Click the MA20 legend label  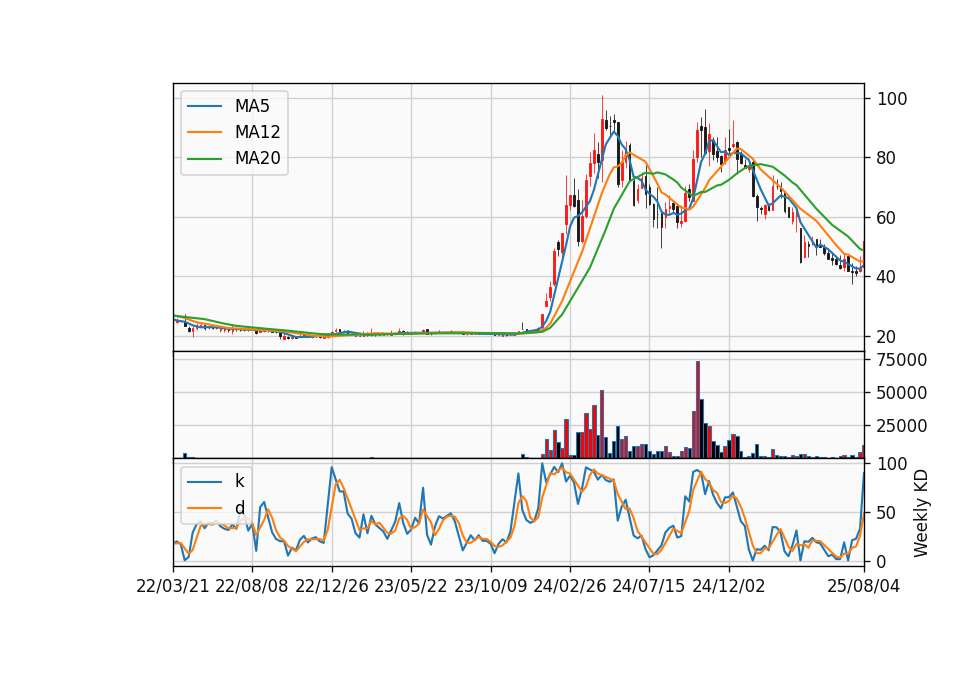point(257,158)
